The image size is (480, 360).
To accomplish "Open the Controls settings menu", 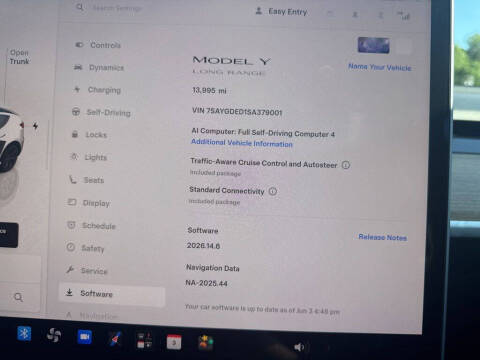I will point(98,45).
